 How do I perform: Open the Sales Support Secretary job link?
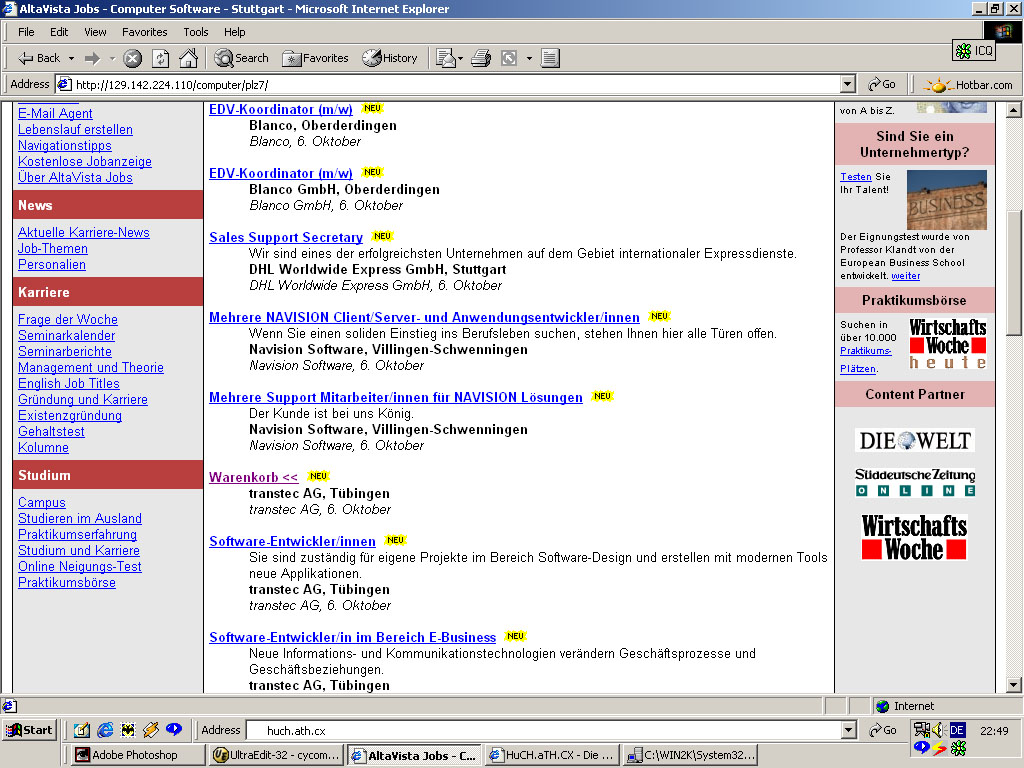coord(285,237)
